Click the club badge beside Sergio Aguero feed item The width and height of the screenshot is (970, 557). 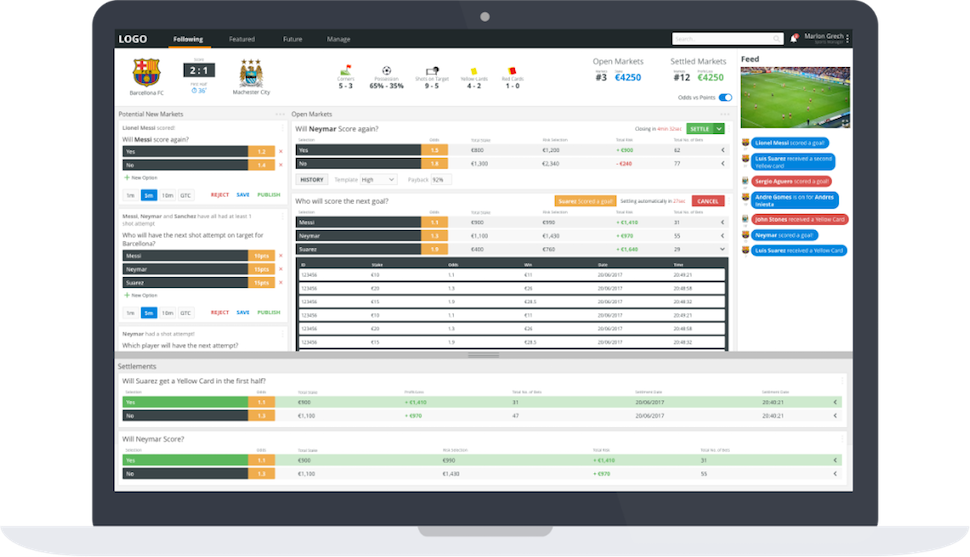pos(745,181)
